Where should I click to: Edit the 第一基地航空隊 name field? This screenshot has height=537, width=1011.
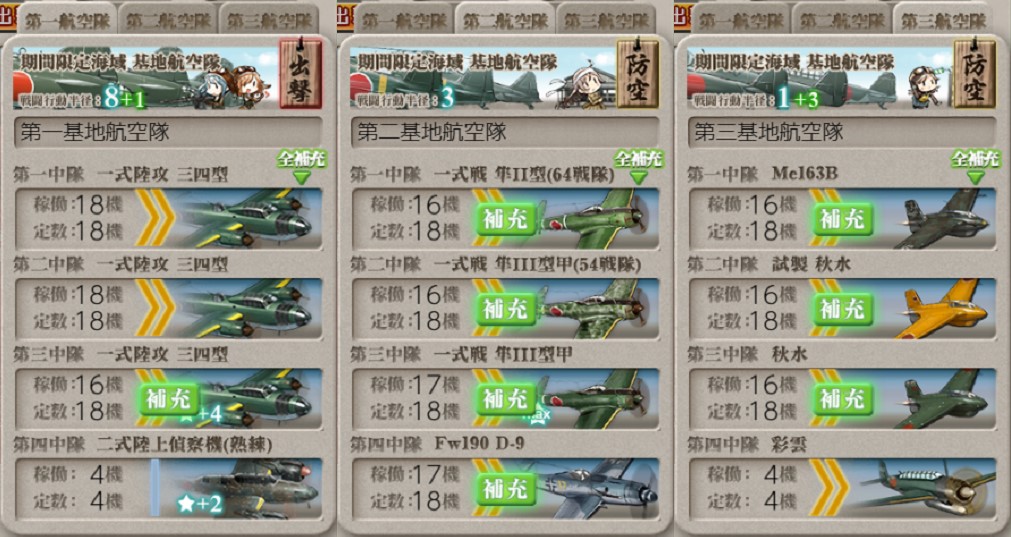[168, 132]
